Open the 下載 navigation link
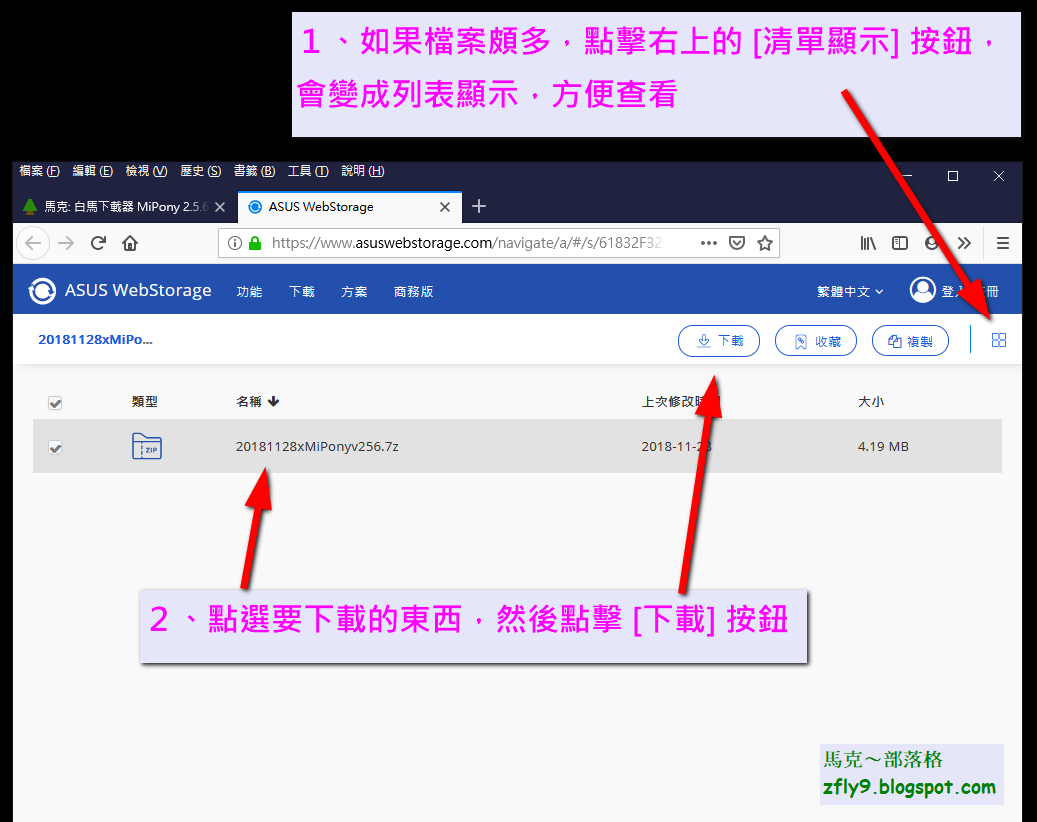1037x822 pixels. click(302, 292)
